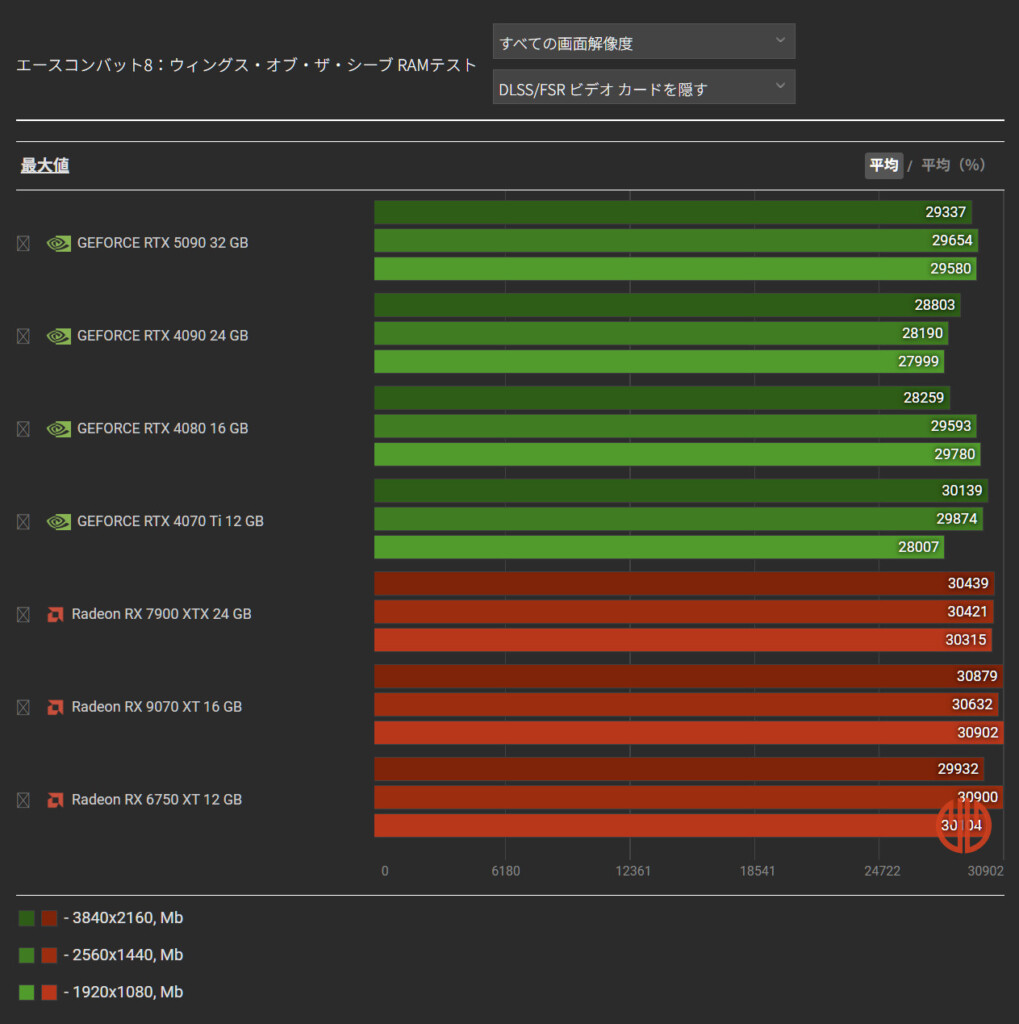1019x1024 pixels.
Task: Toggle the GEFORCE RTX 5090 32 GB checkbox
Action: click(24, 244)
